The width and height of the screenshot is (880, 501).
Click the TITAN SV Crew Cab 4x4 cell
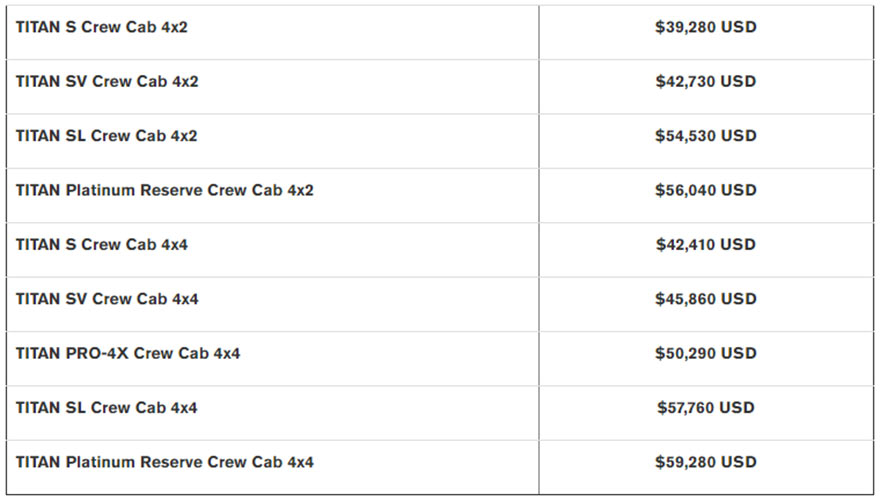pyautogui.click(x=107, y=299)
